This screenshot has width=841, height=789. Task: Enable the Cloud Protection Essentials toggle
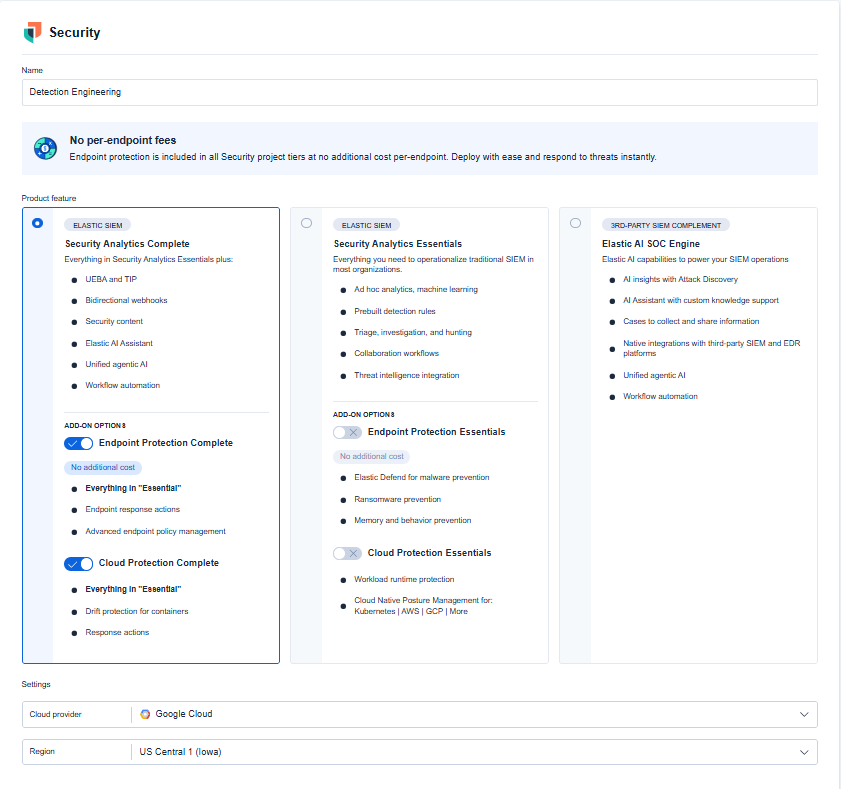(x=347, y=553)
